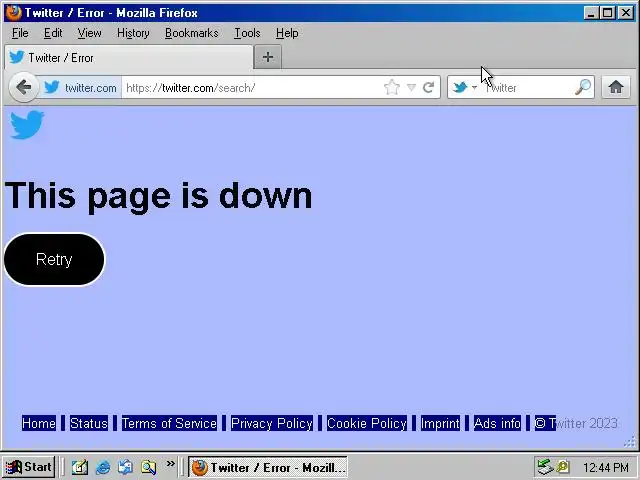Minimize the Firefox window
This screenshot has height=480, width=640.
point(591,13)
